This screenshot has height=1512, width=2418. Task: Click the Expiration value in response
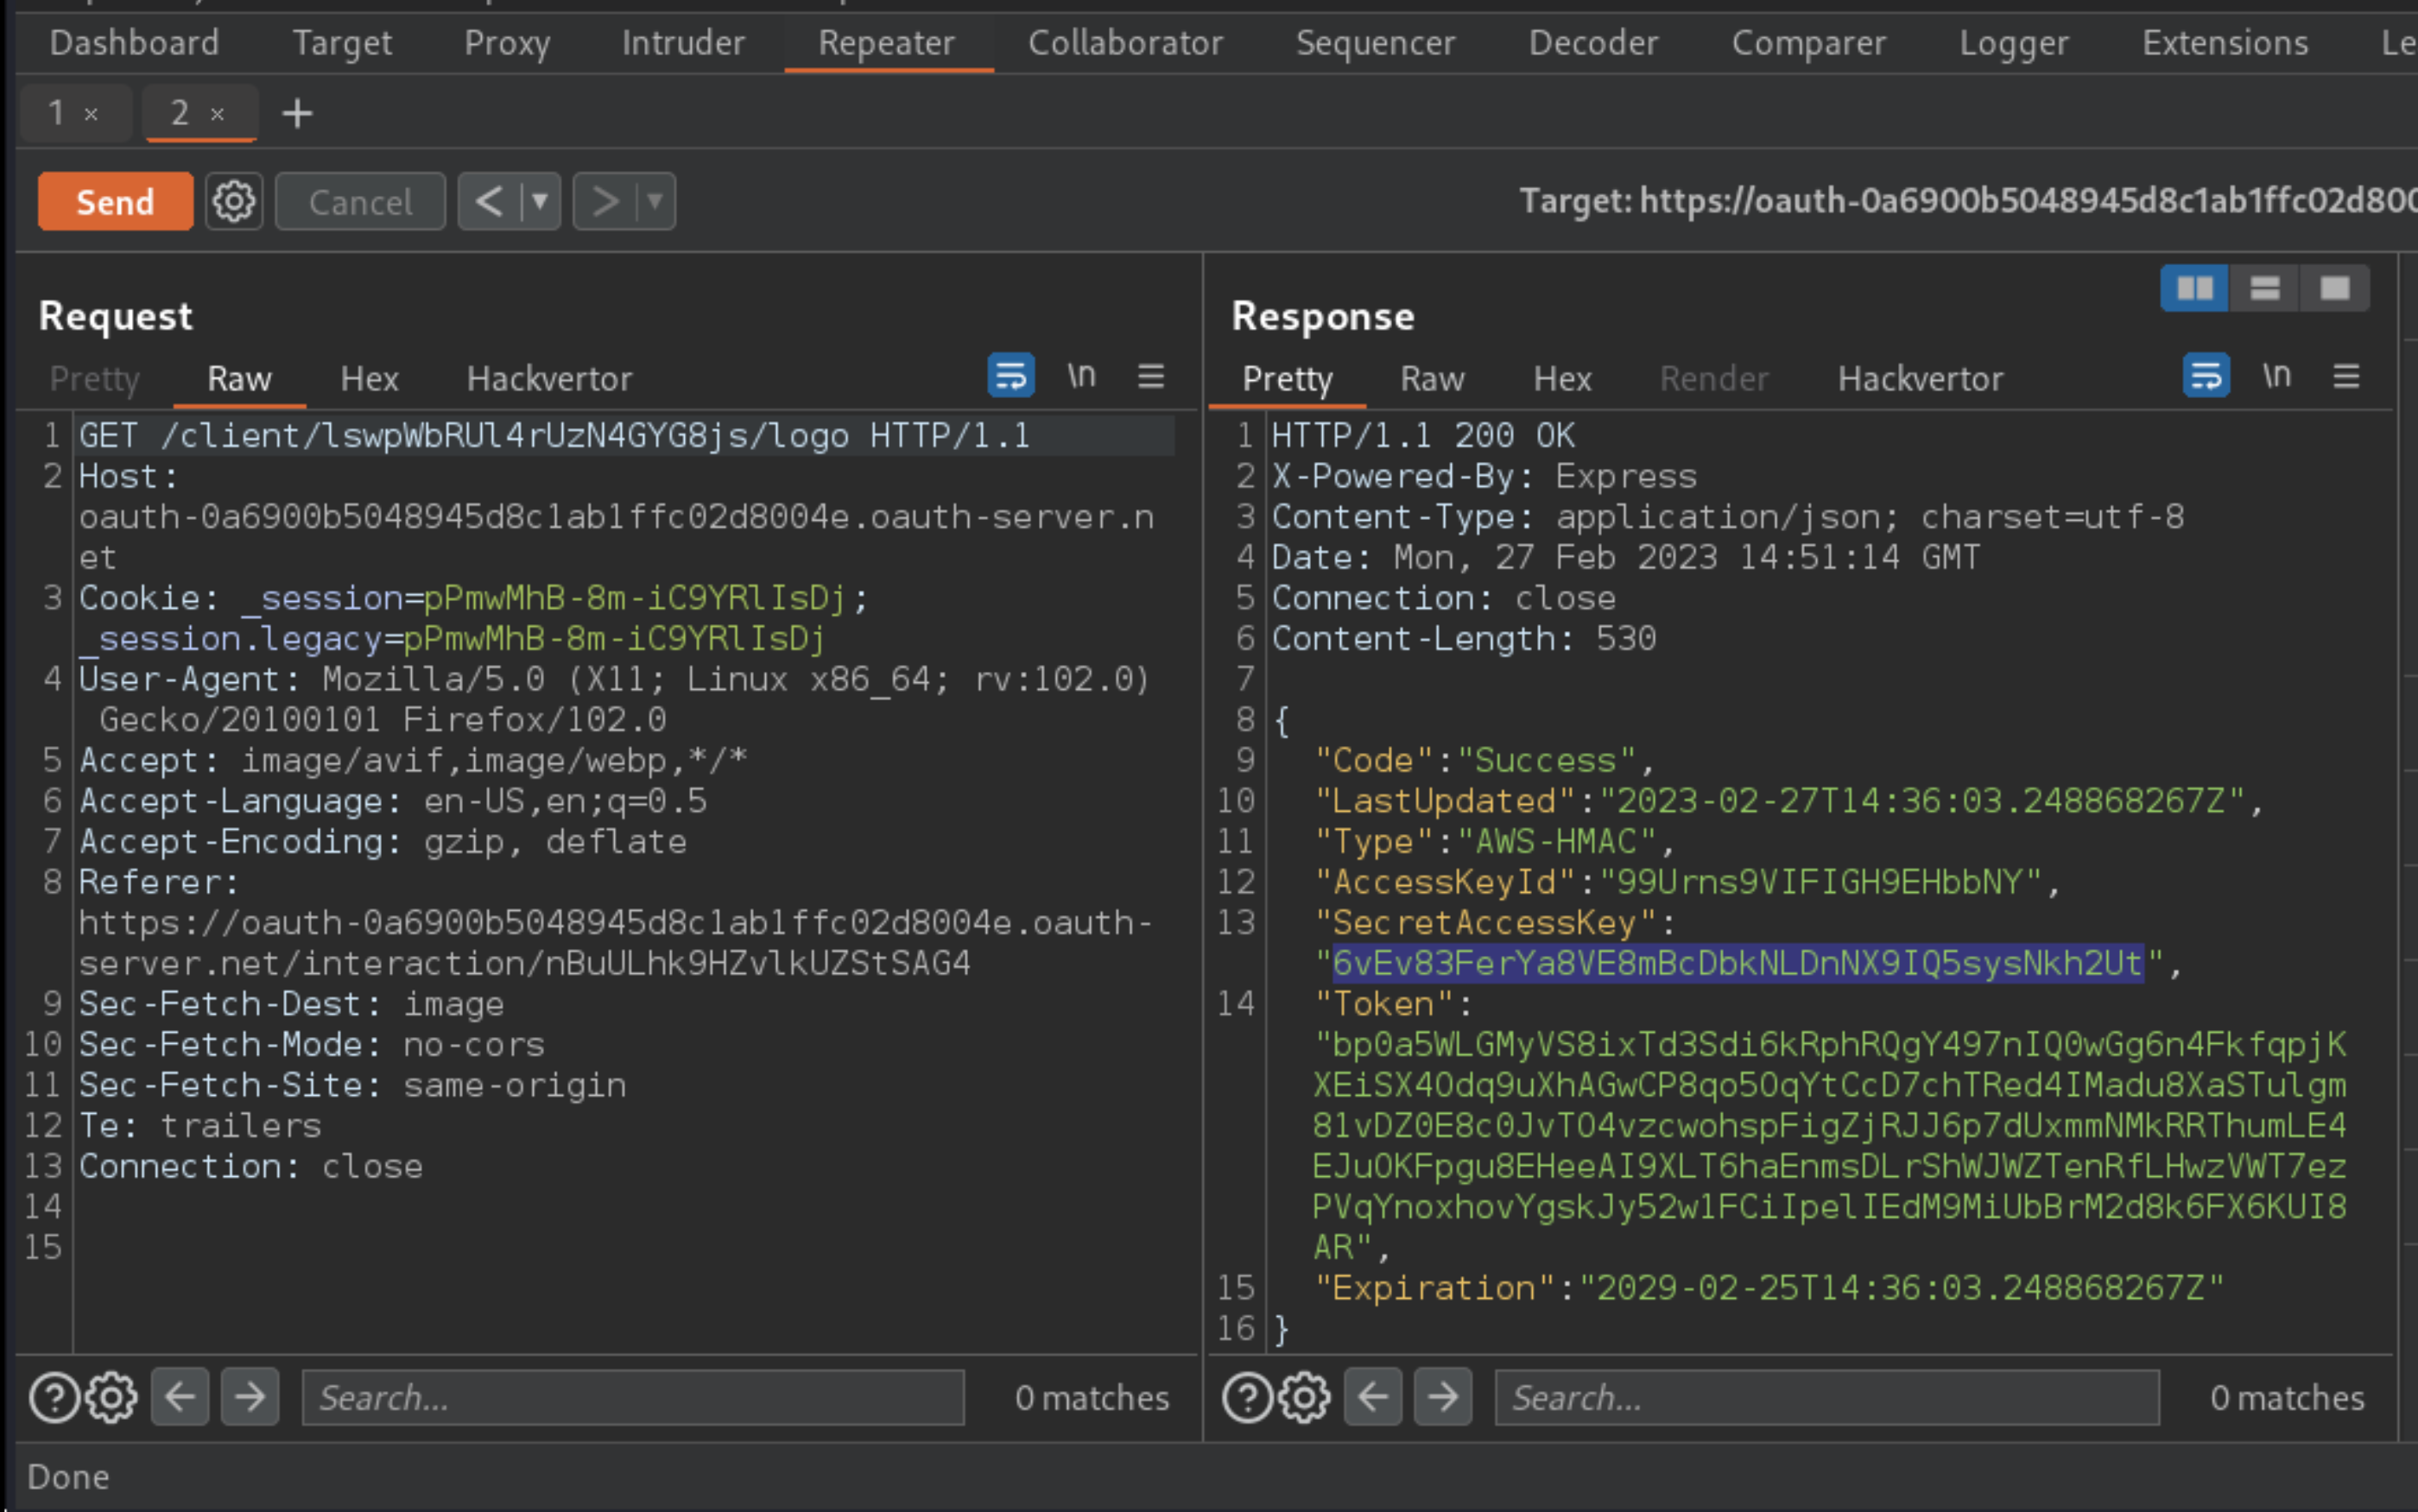1900,1288
